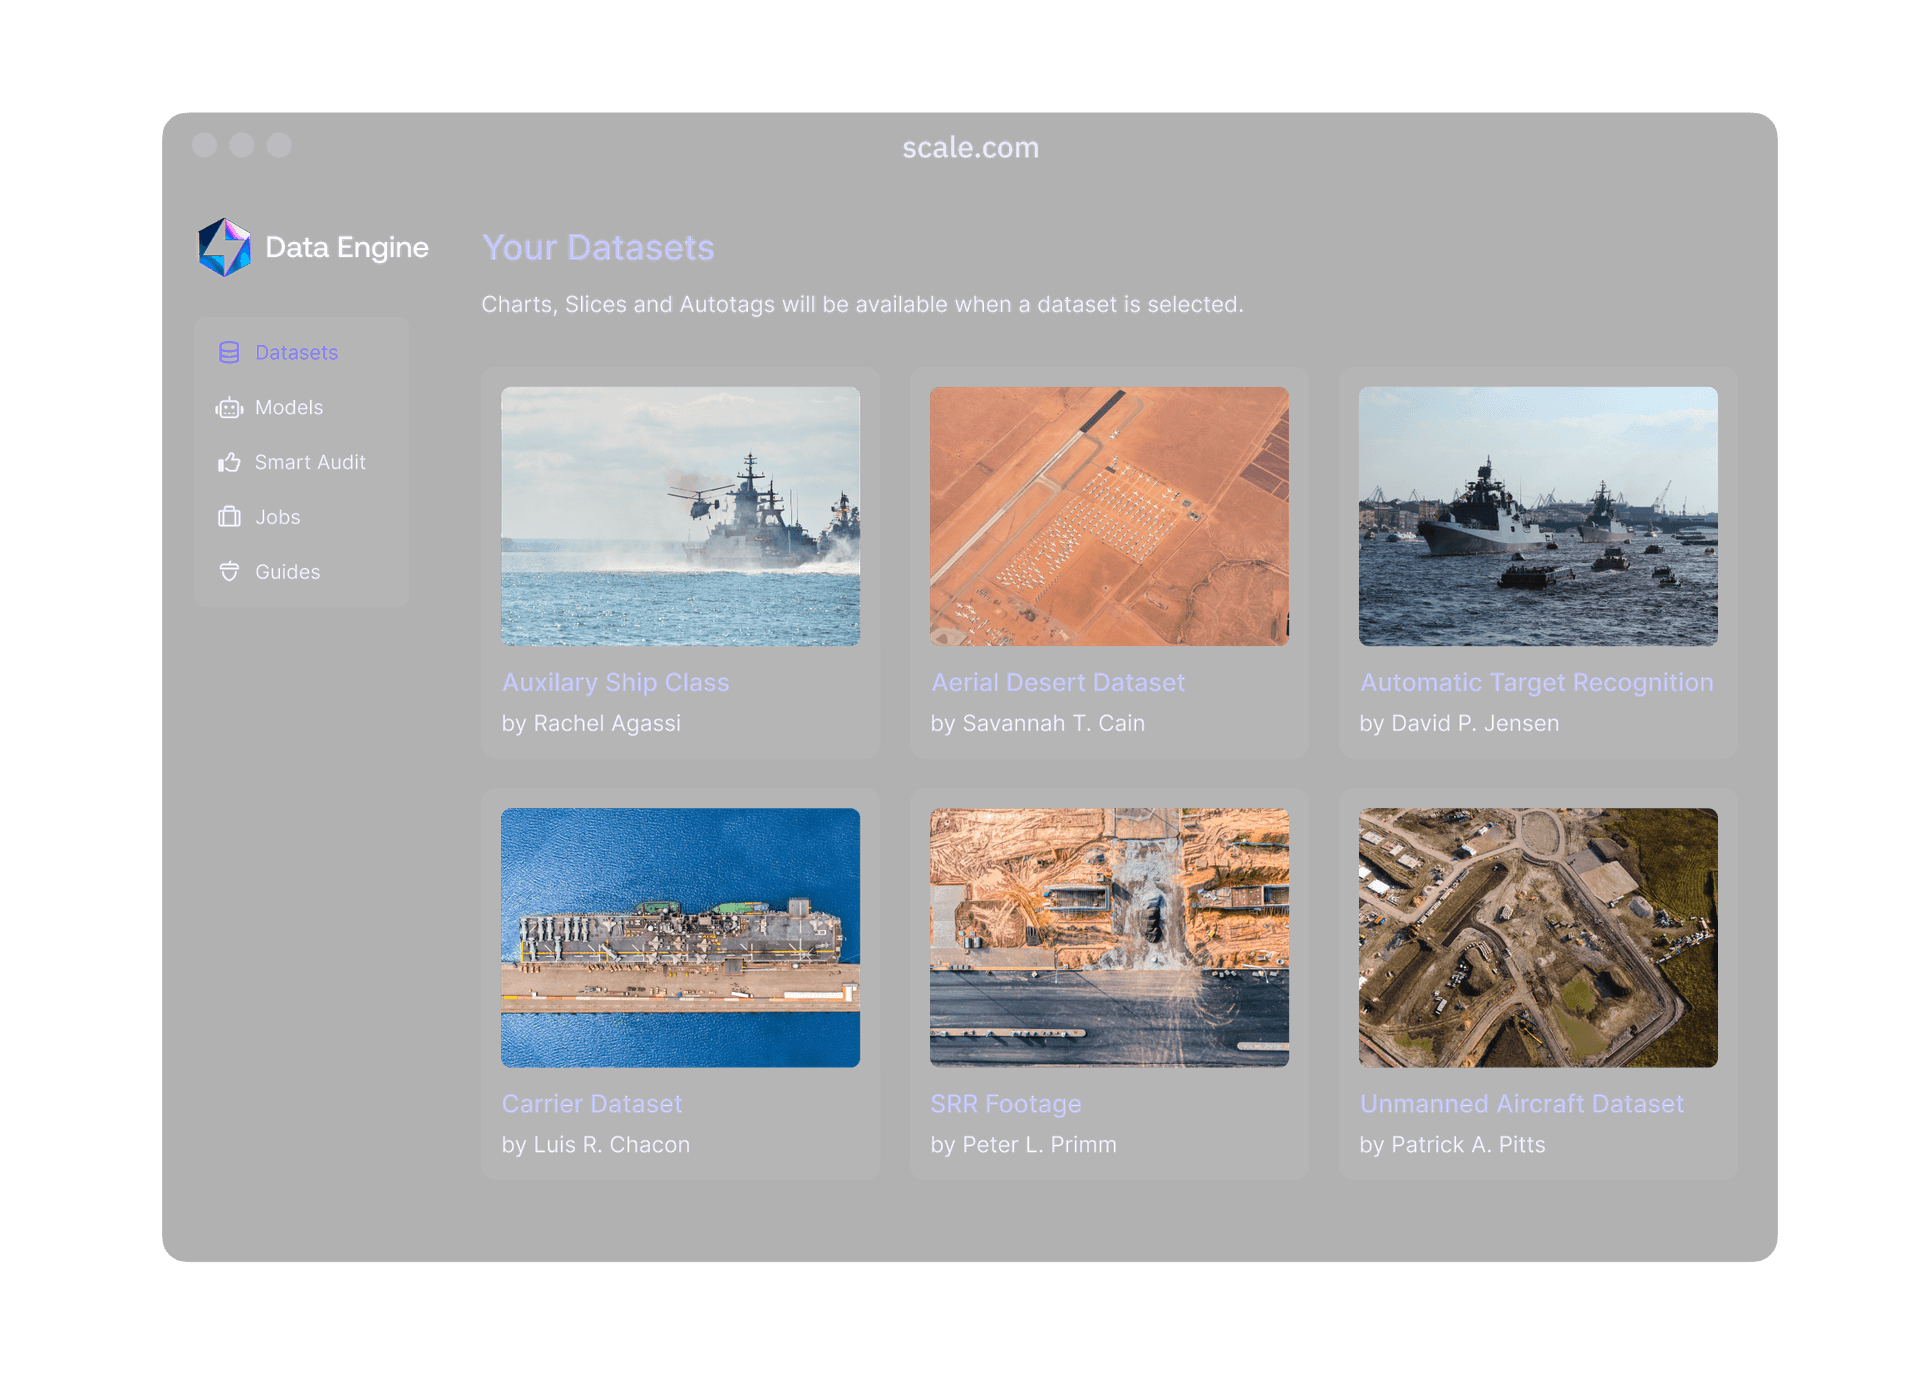Go to the Jobs page
The image size is (1920, 1375).
[x=277, y=517]
